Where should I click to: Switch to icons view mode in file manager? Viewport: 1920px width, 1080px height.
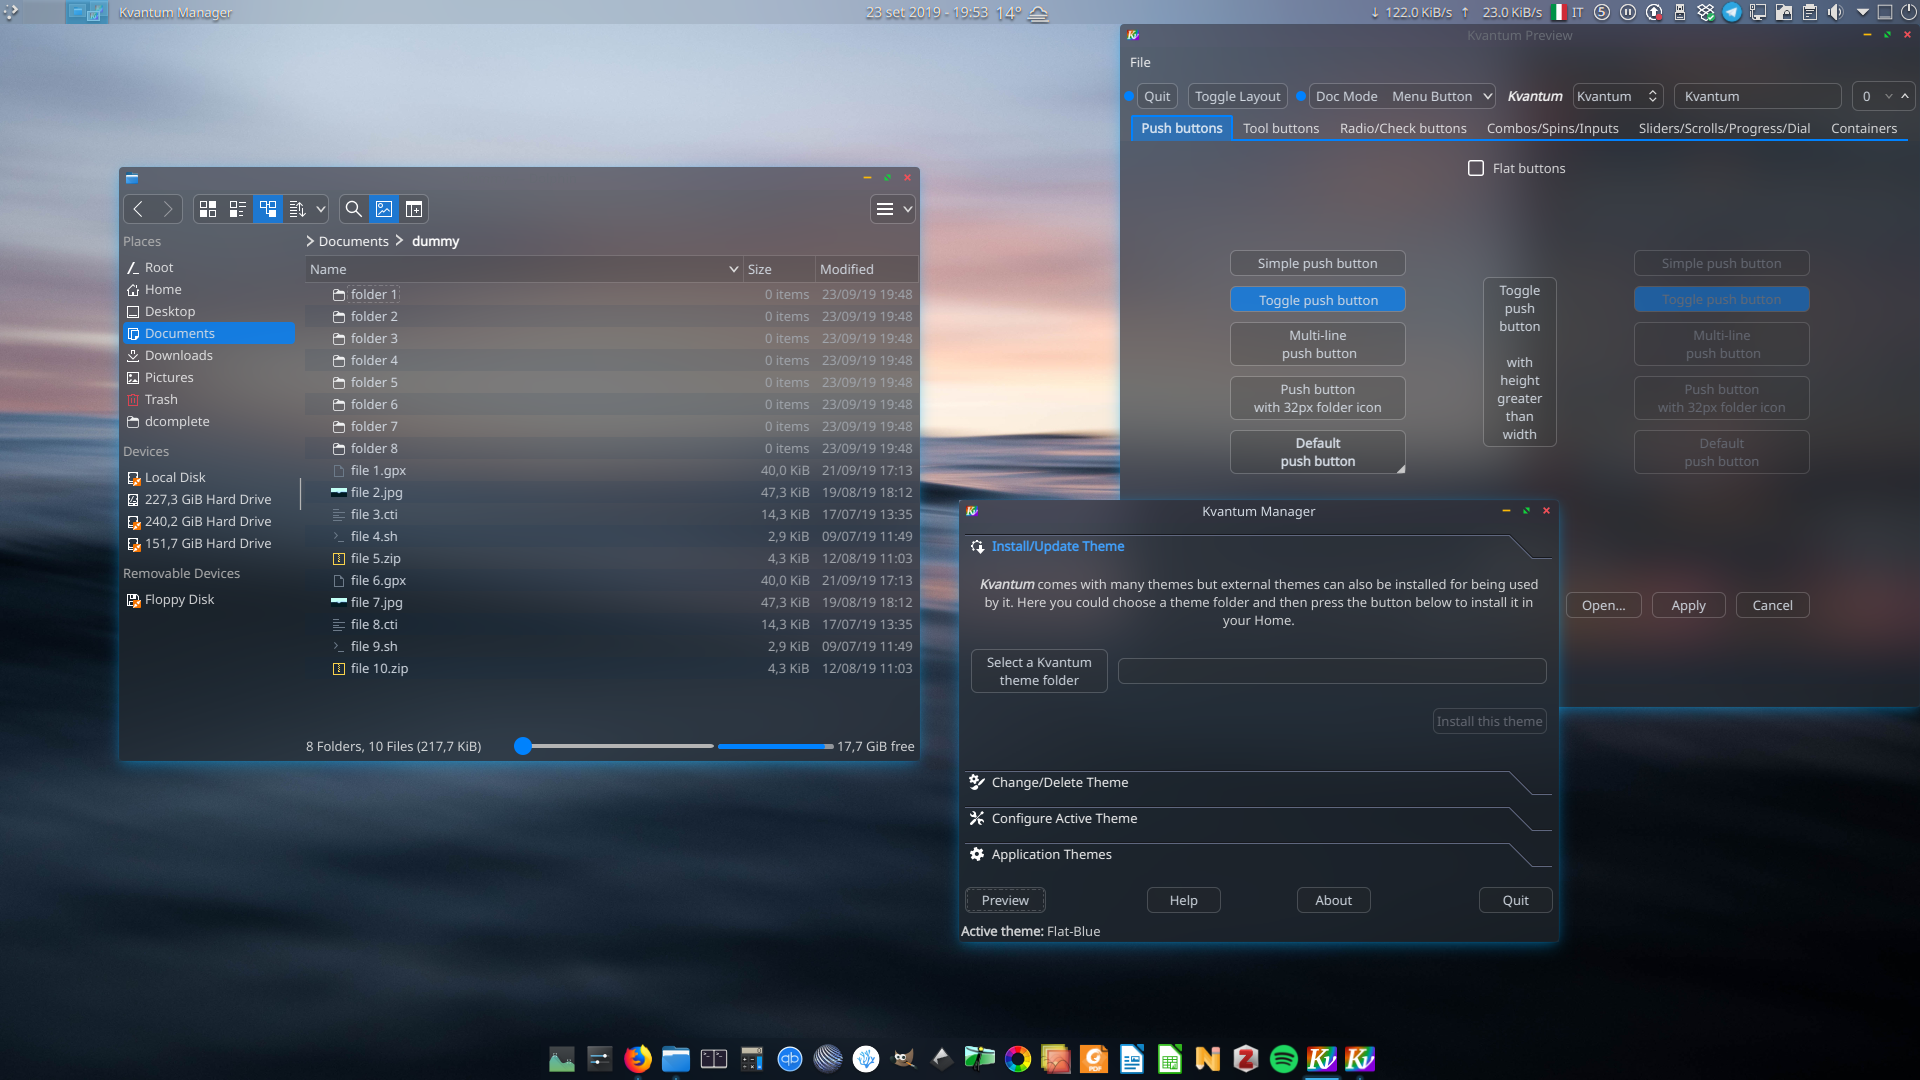pyautogui.click(x=208, y=209)
